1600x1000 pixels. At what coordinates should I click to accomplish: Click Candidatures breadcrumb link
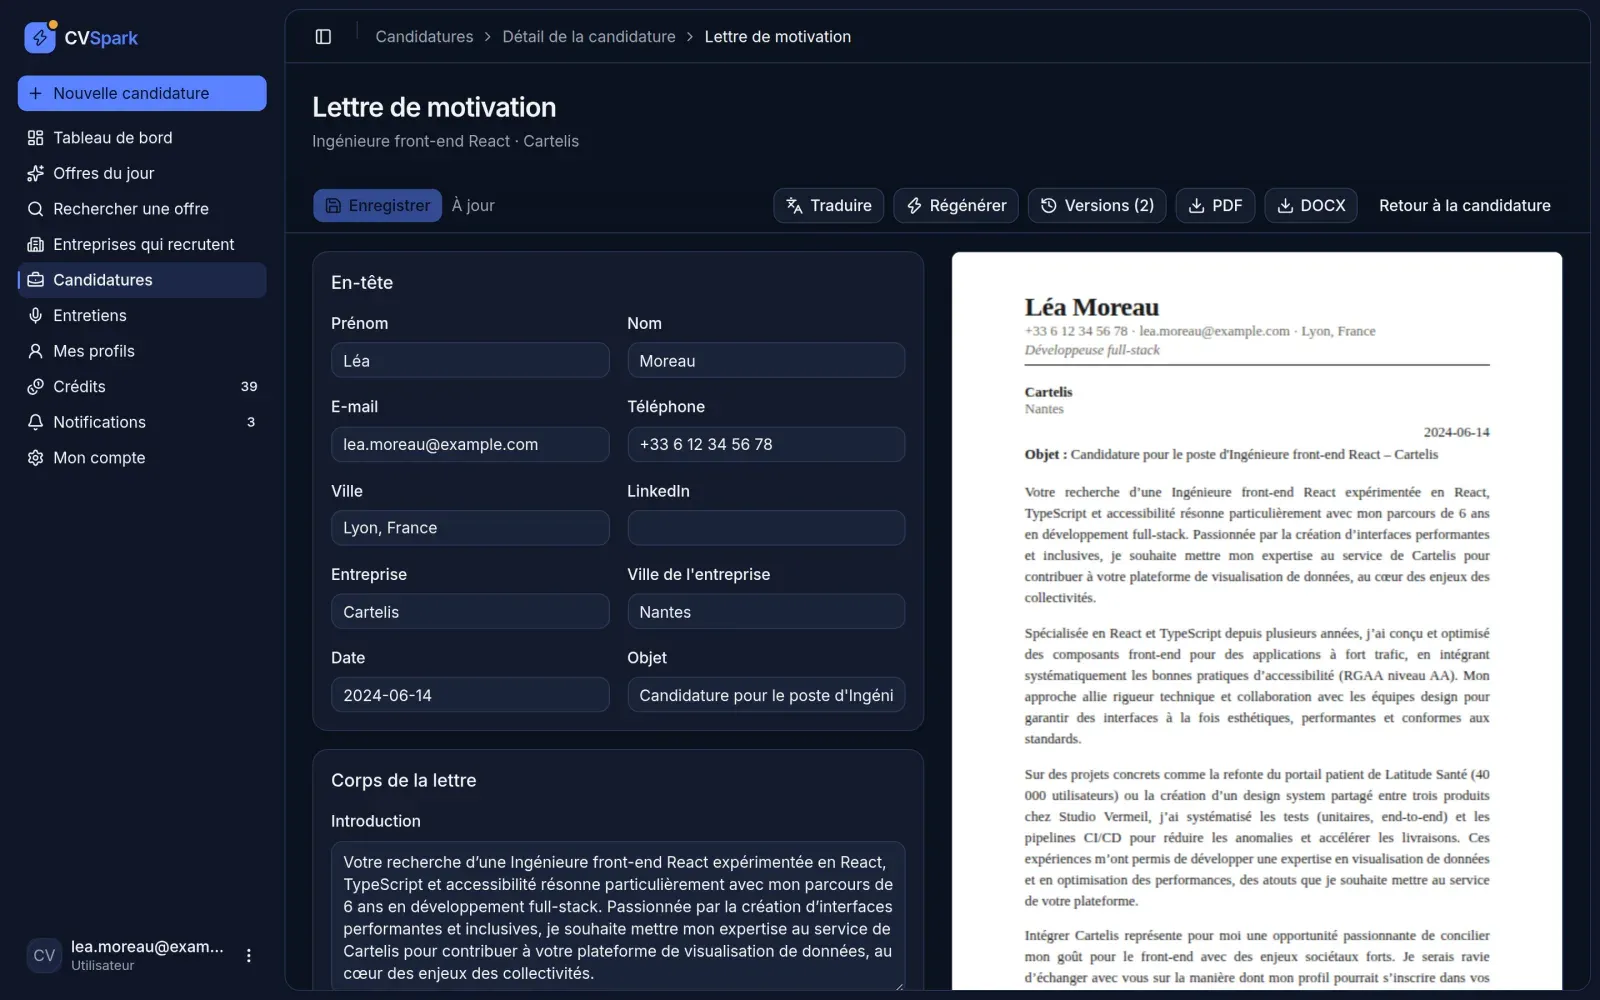(424, 36)
